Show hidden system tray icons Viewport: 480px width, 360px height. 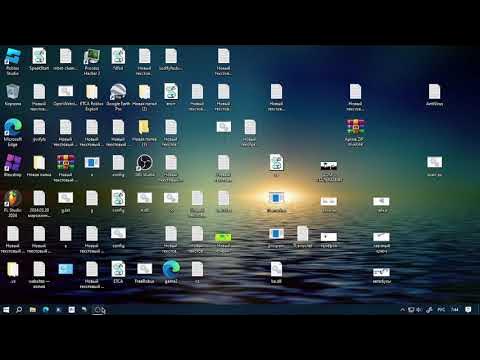click(x=403, y=310)
